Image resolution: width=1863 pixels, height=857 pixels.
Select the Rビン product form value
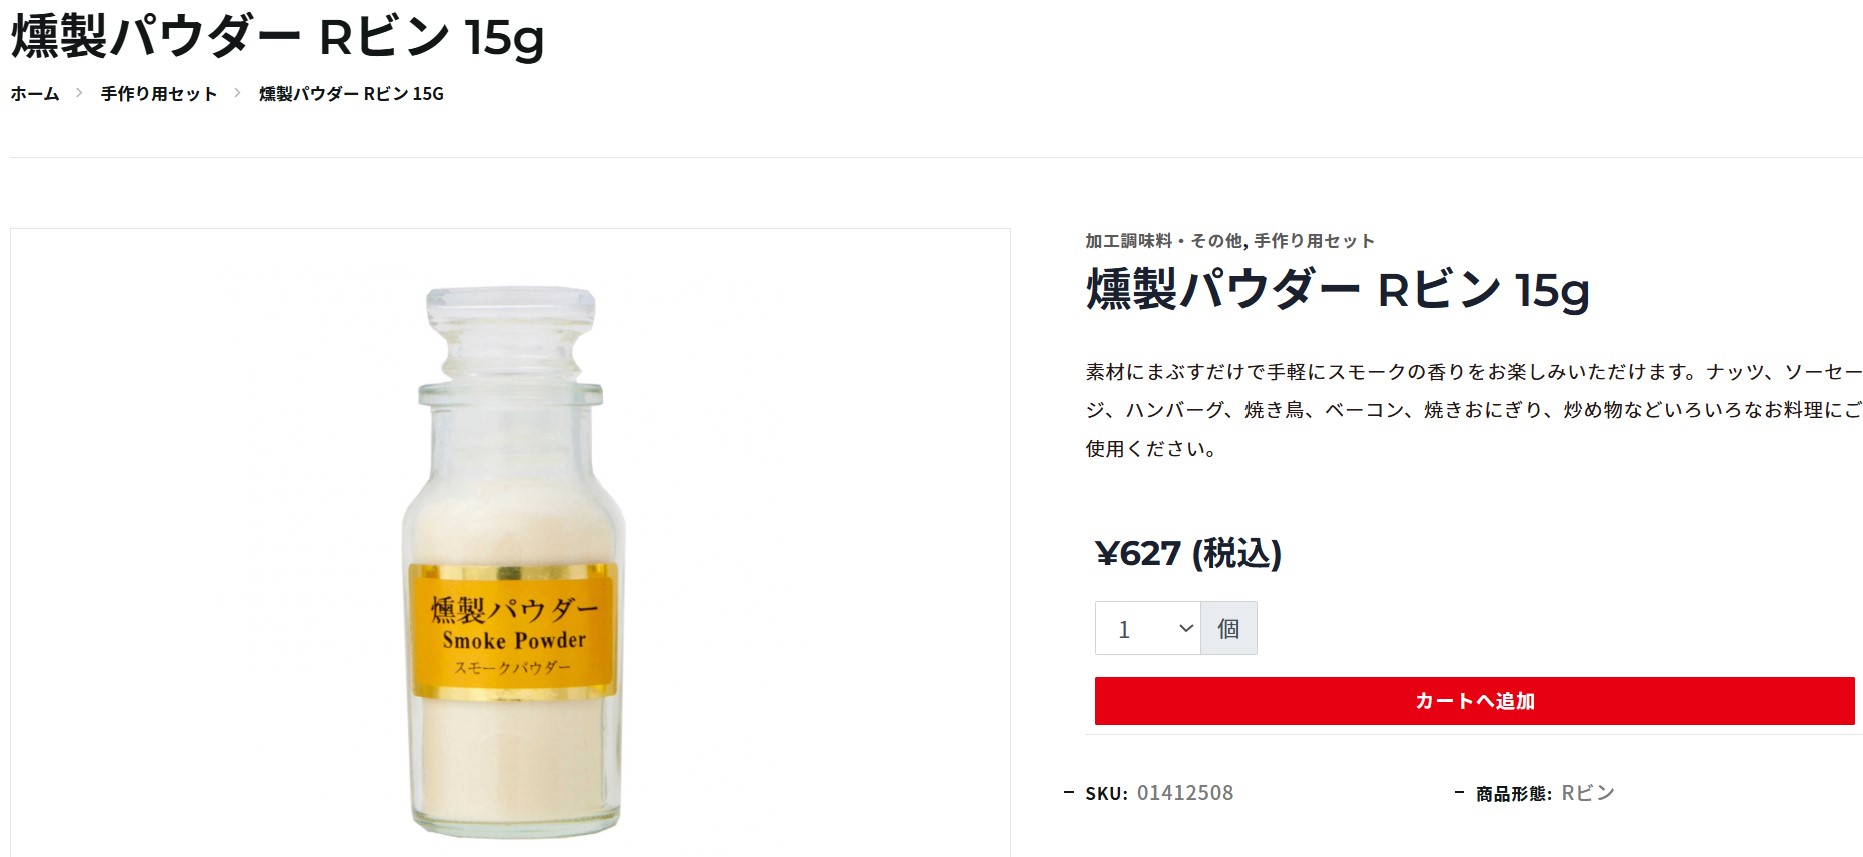(x=1588, y=793)
